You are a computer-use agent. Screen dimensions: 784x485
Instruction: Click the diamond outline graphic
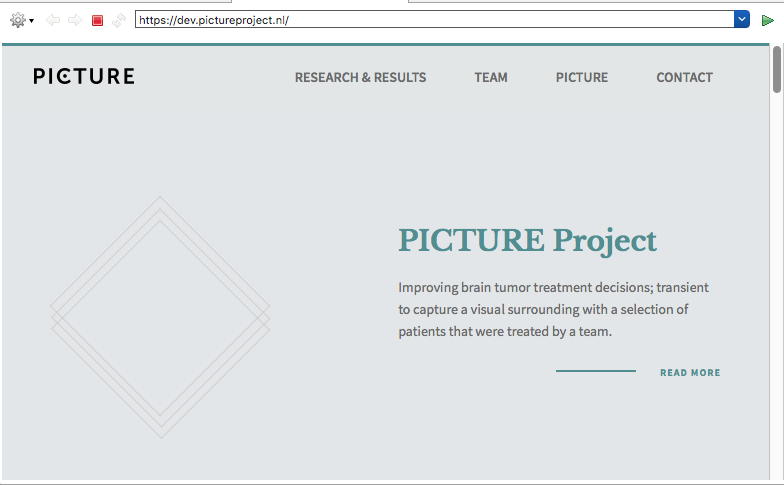(x=160, y=317)
